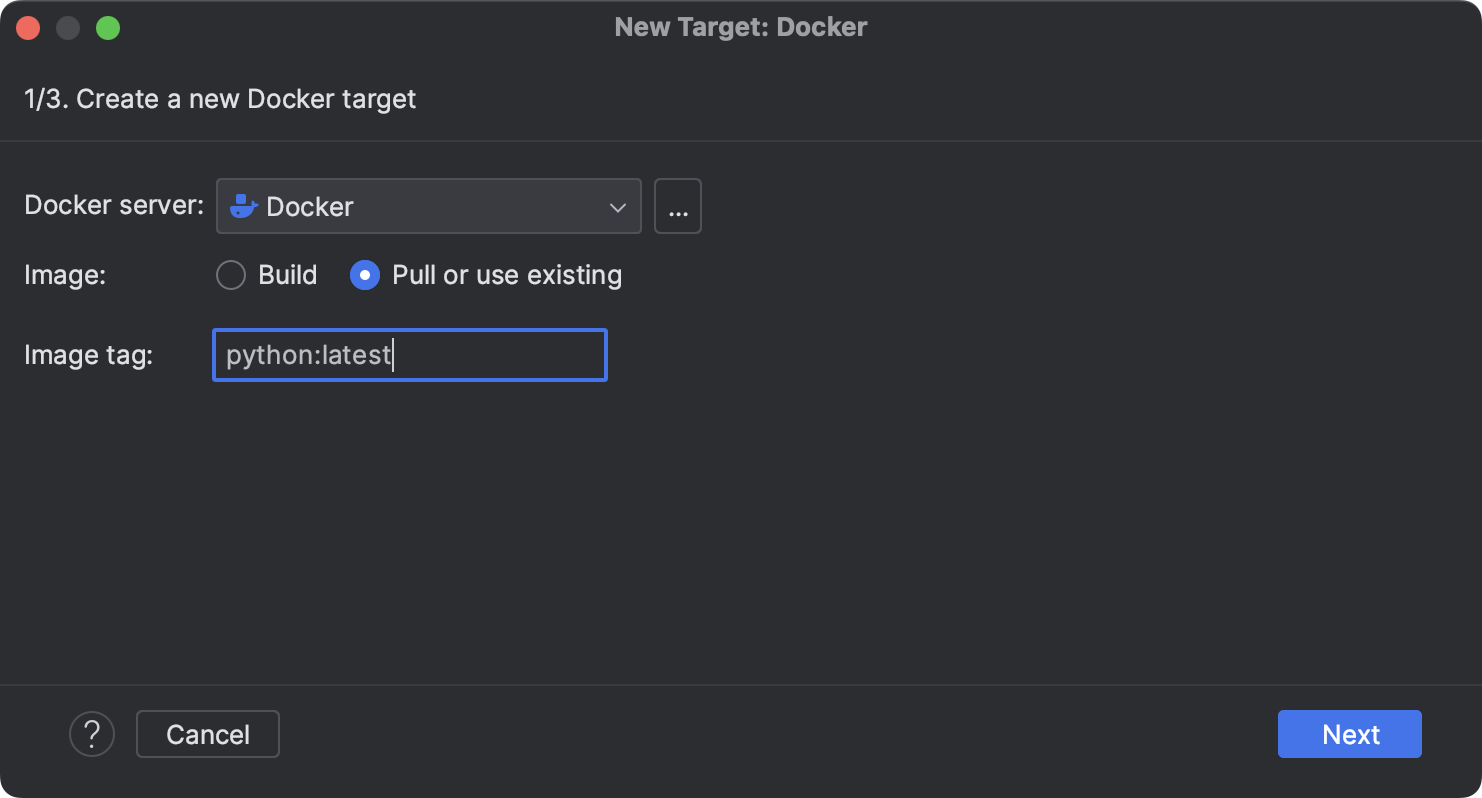Click the dialog title "New Target: Docker"
Screen dimensions: 1482x798
coord(740,27)
